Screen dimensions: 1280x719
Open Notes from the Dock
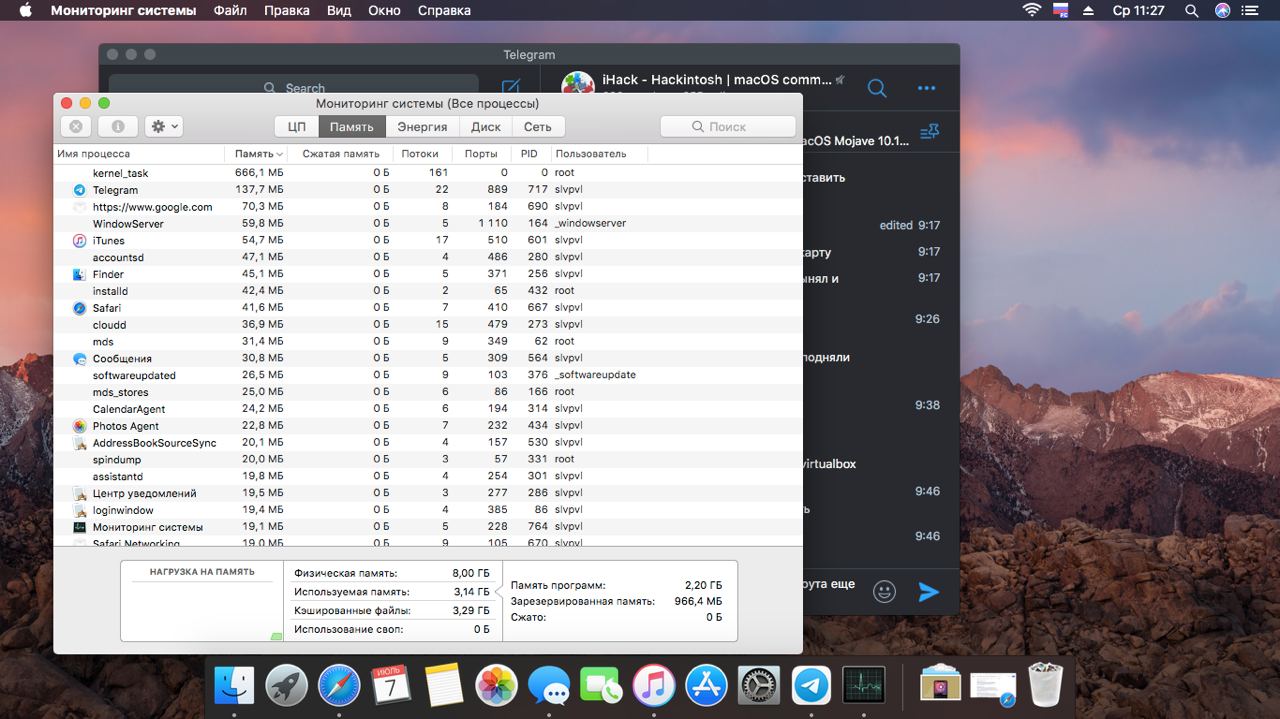tap(444, 685)
